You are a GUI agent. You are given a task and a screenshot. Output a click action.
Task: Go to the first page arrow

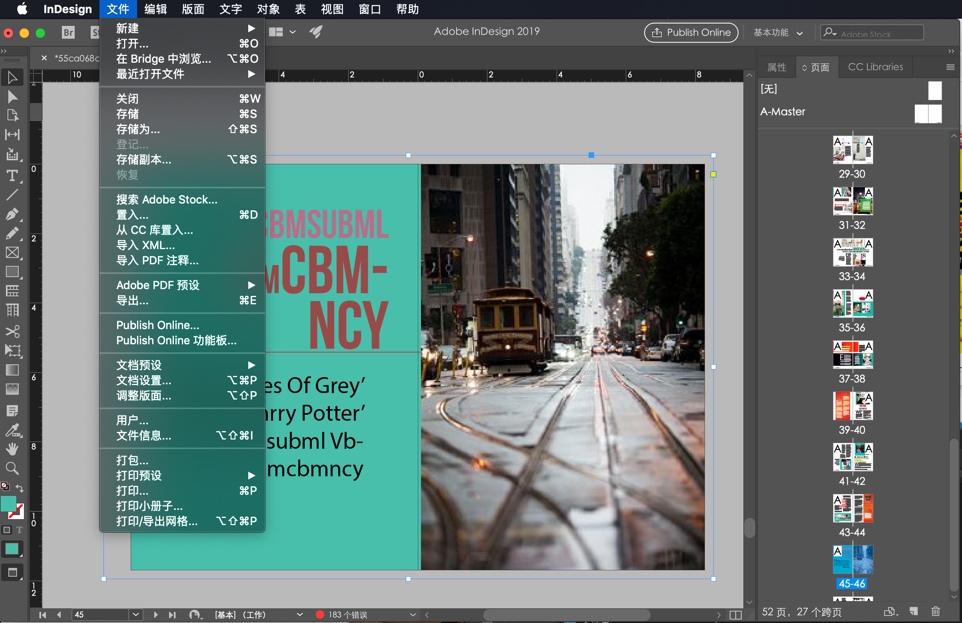pyautogui.click(x=42, y=614)
